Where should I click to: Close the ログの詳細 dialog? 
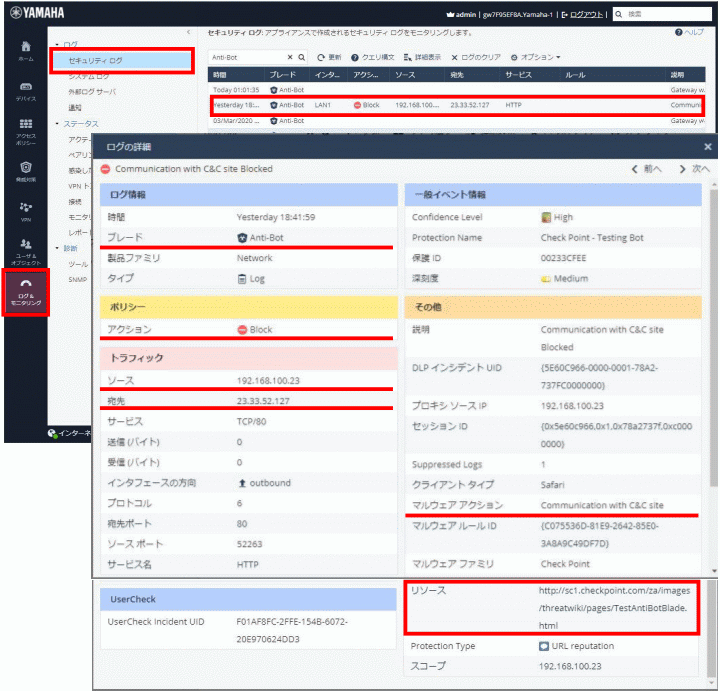707,146
